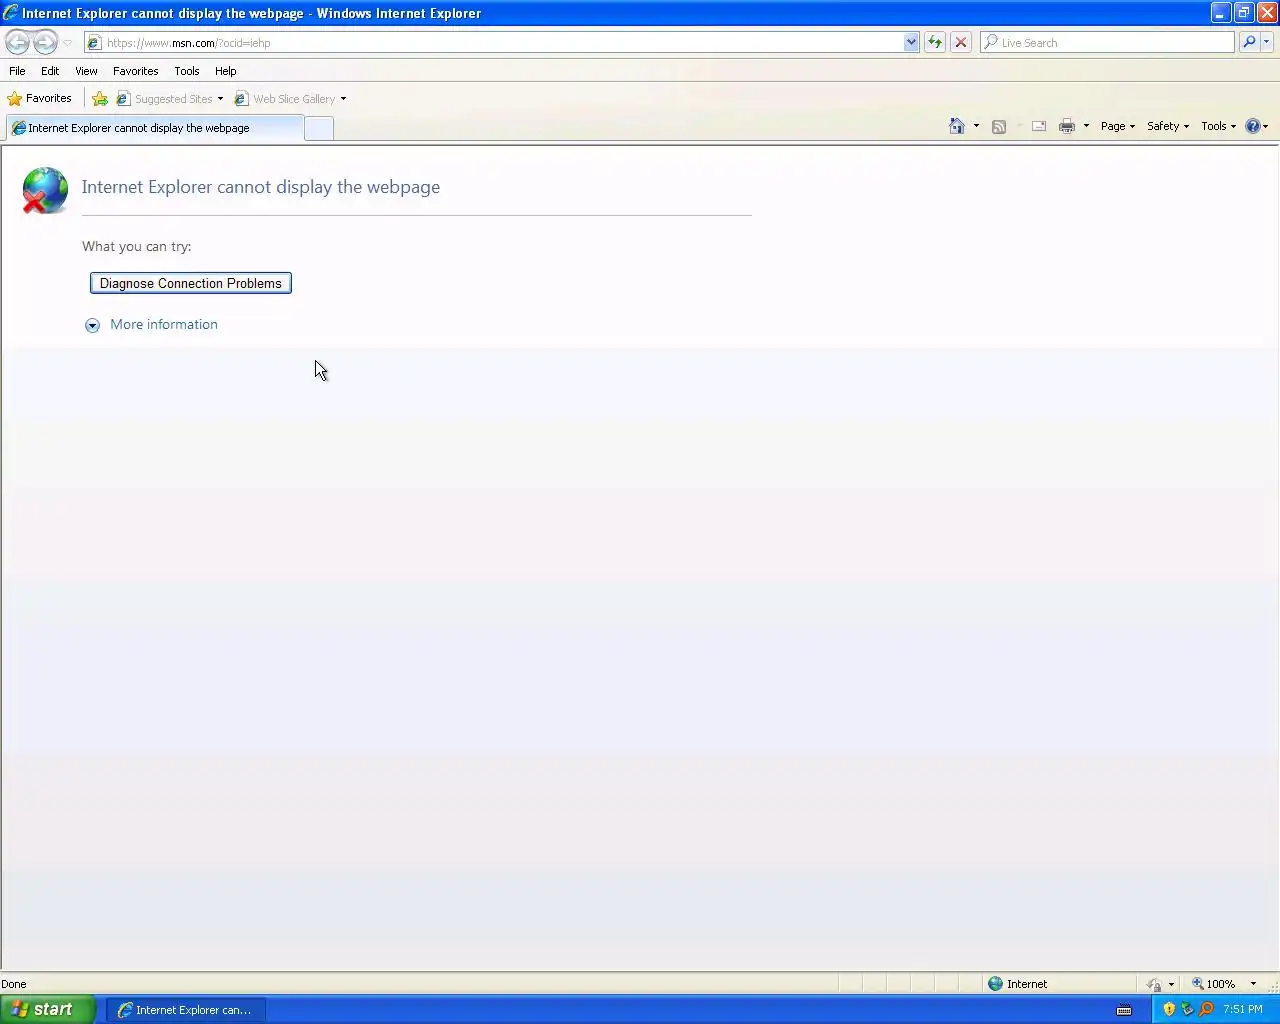Click the globe with red X error icon
The width and height of the screenshot is (1280, 1024).
(45, 190)
